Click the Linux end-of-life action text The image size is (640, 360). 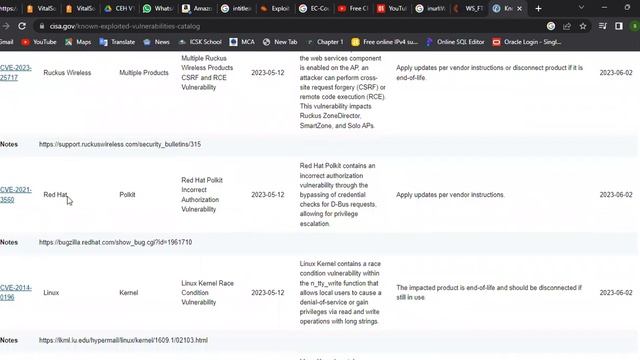[489, 293]
